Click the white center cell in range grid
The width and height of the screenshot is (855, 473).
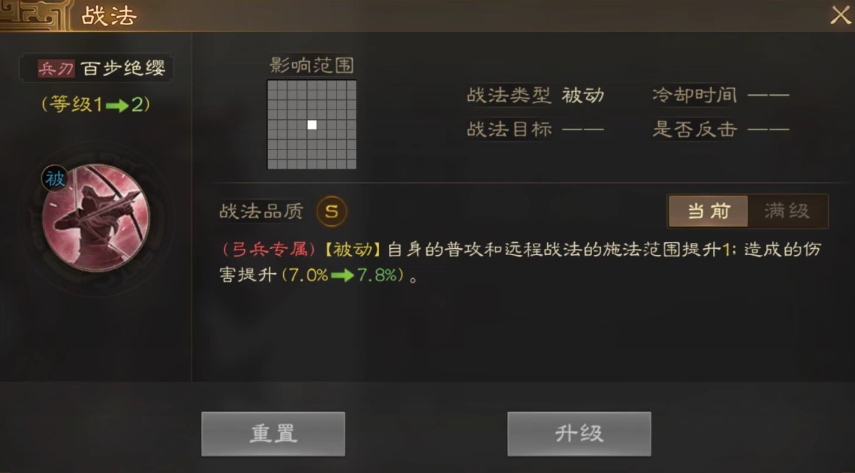312,125
